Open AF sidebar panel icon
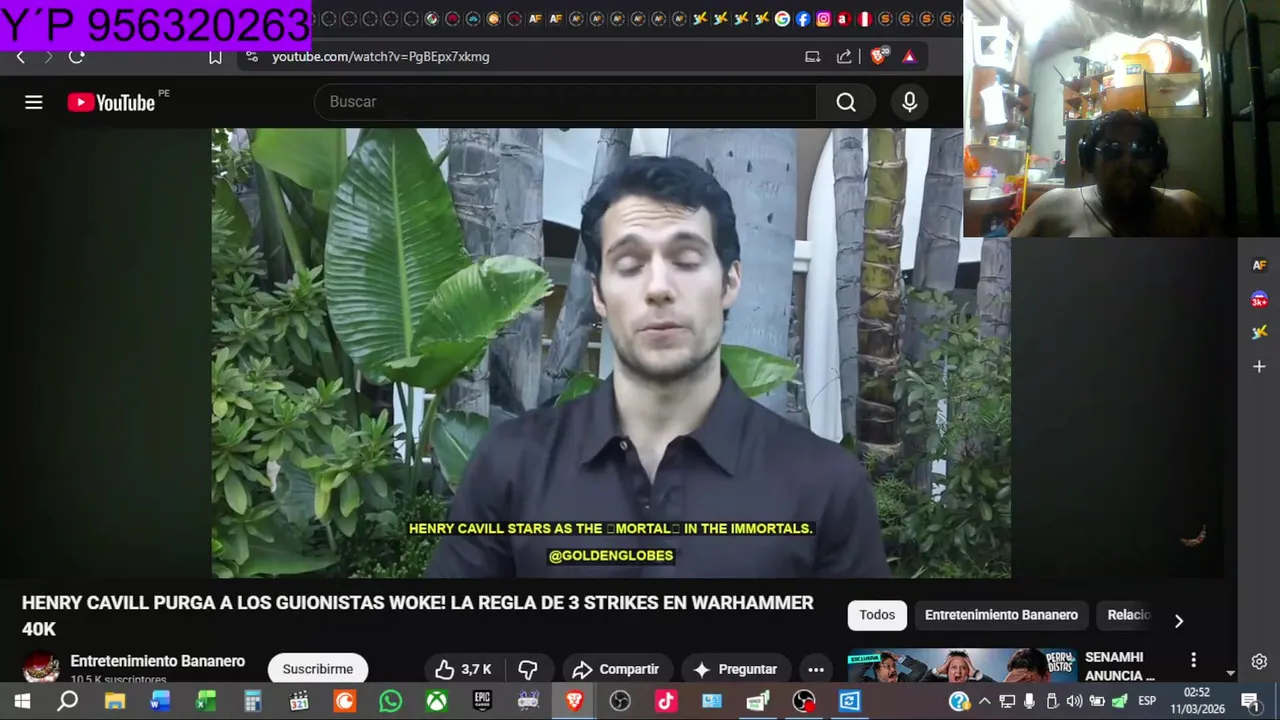 [1259, 265]
